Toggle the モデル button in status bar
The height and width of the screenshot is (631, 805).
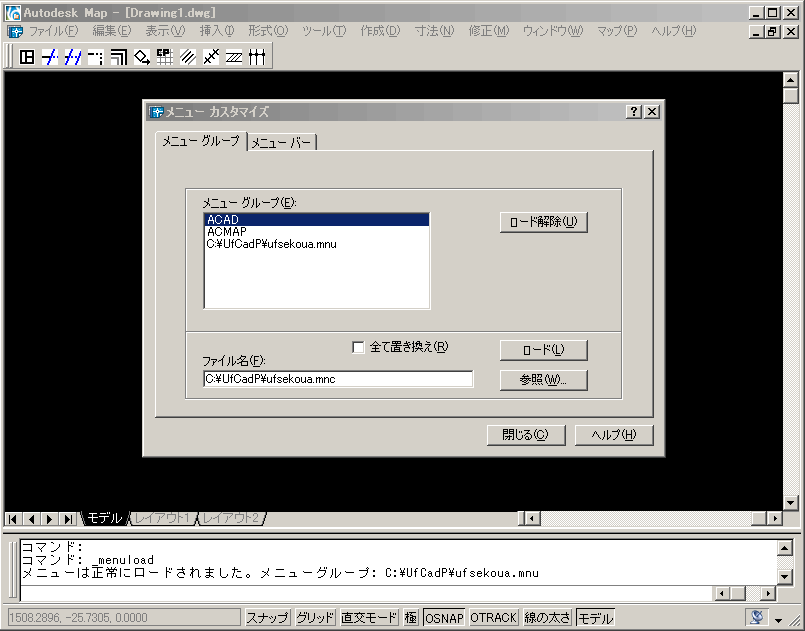click(596, 617)
